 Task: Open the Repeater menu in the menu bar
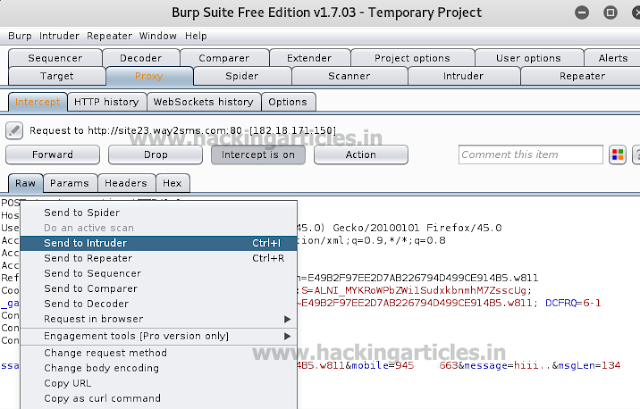coord(109,36)
